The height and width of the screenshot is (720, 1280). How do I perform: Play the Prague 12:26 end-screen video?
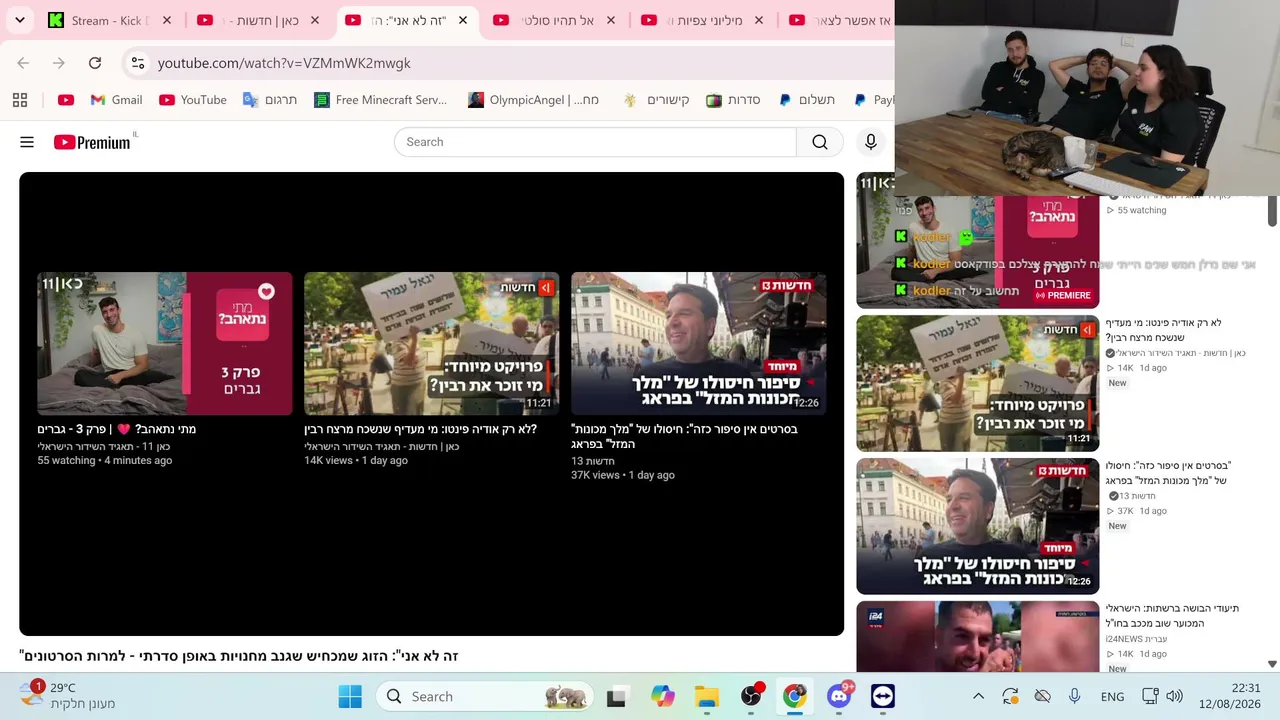pyautogui.click(x=699, y=343)
